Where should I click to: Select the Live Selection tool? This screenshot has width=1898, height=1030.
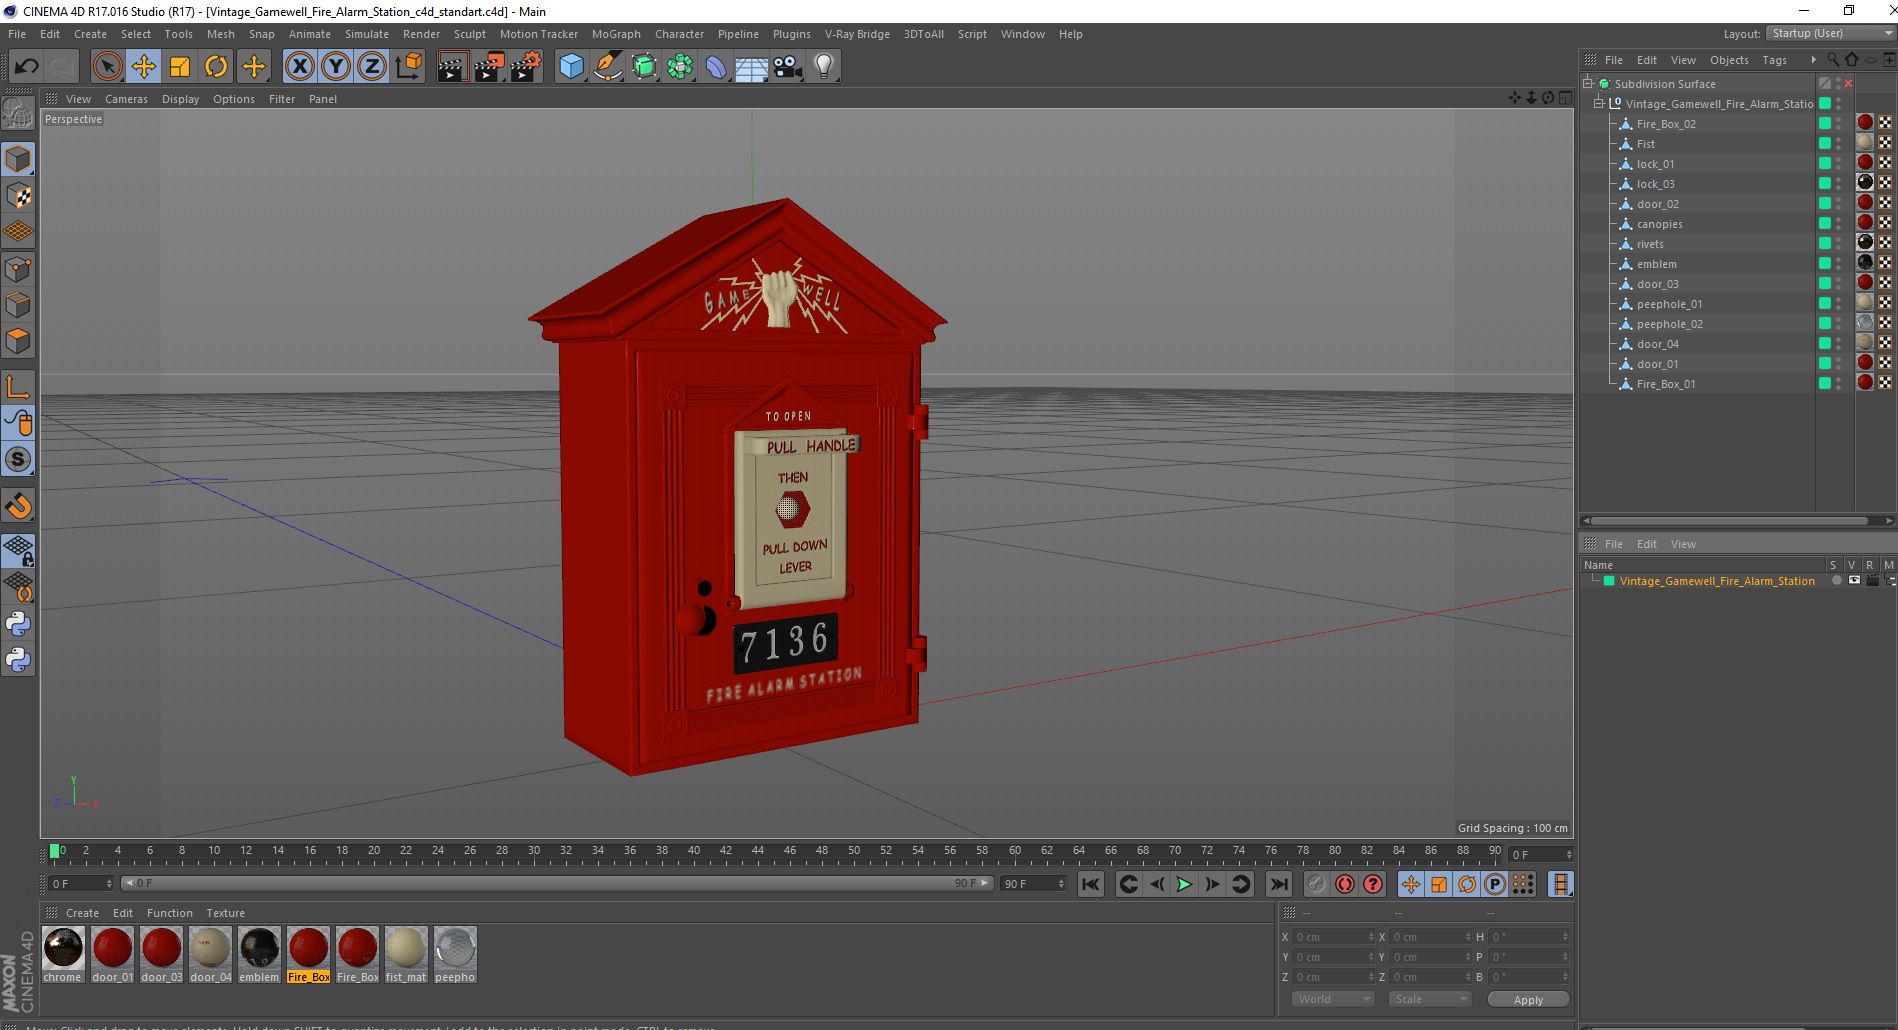107,67
